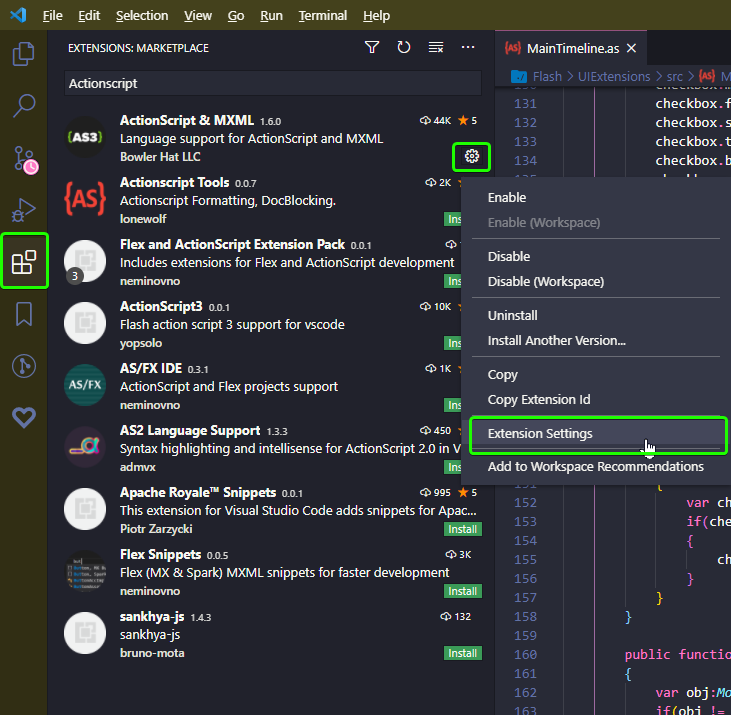This screenshot has height=715, width=731.
Task: Click the extensions search field
Action: (x=273, y=83)
